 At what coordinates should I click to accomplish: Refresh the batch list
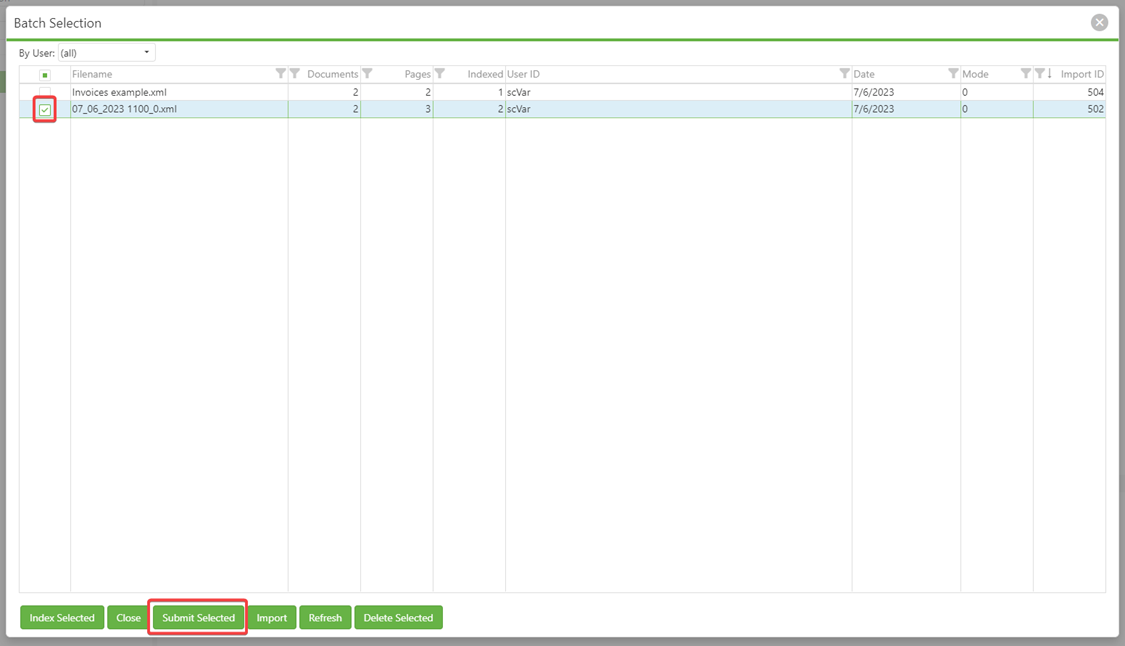click(325, 618)
